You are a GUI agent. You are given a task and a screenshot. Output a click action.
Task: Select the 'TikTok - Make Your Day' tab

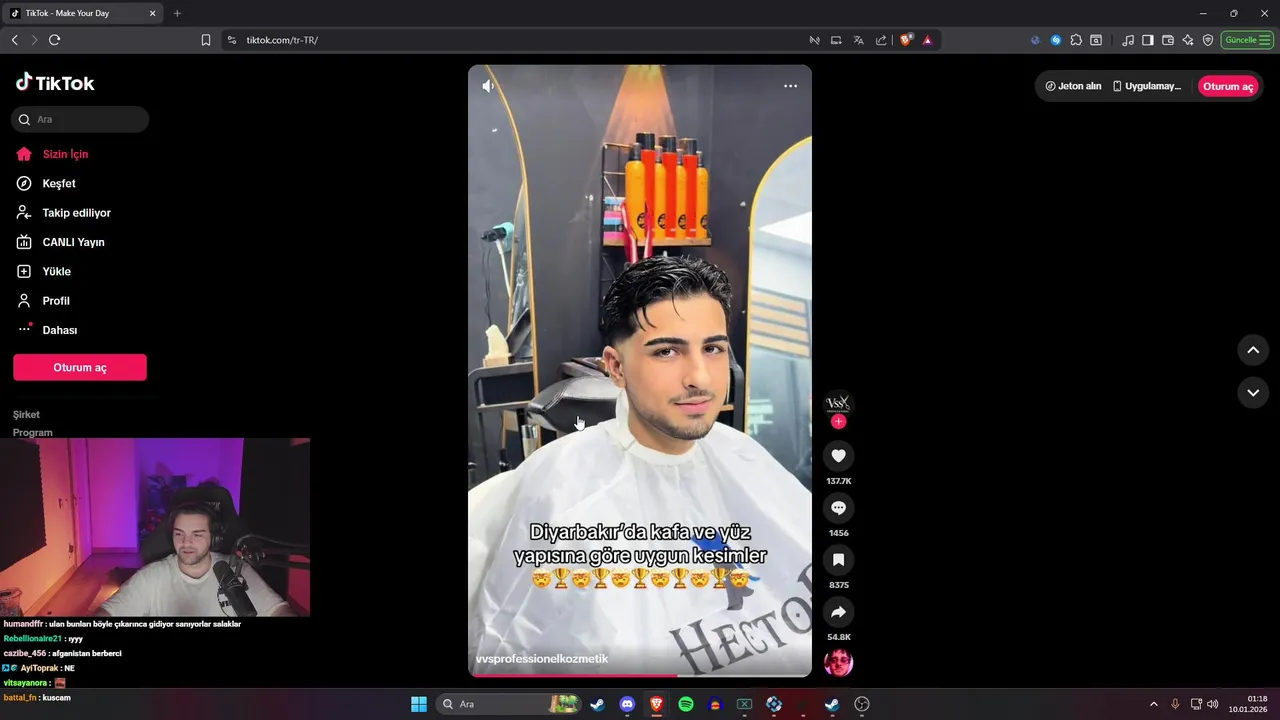pos(82,13)
